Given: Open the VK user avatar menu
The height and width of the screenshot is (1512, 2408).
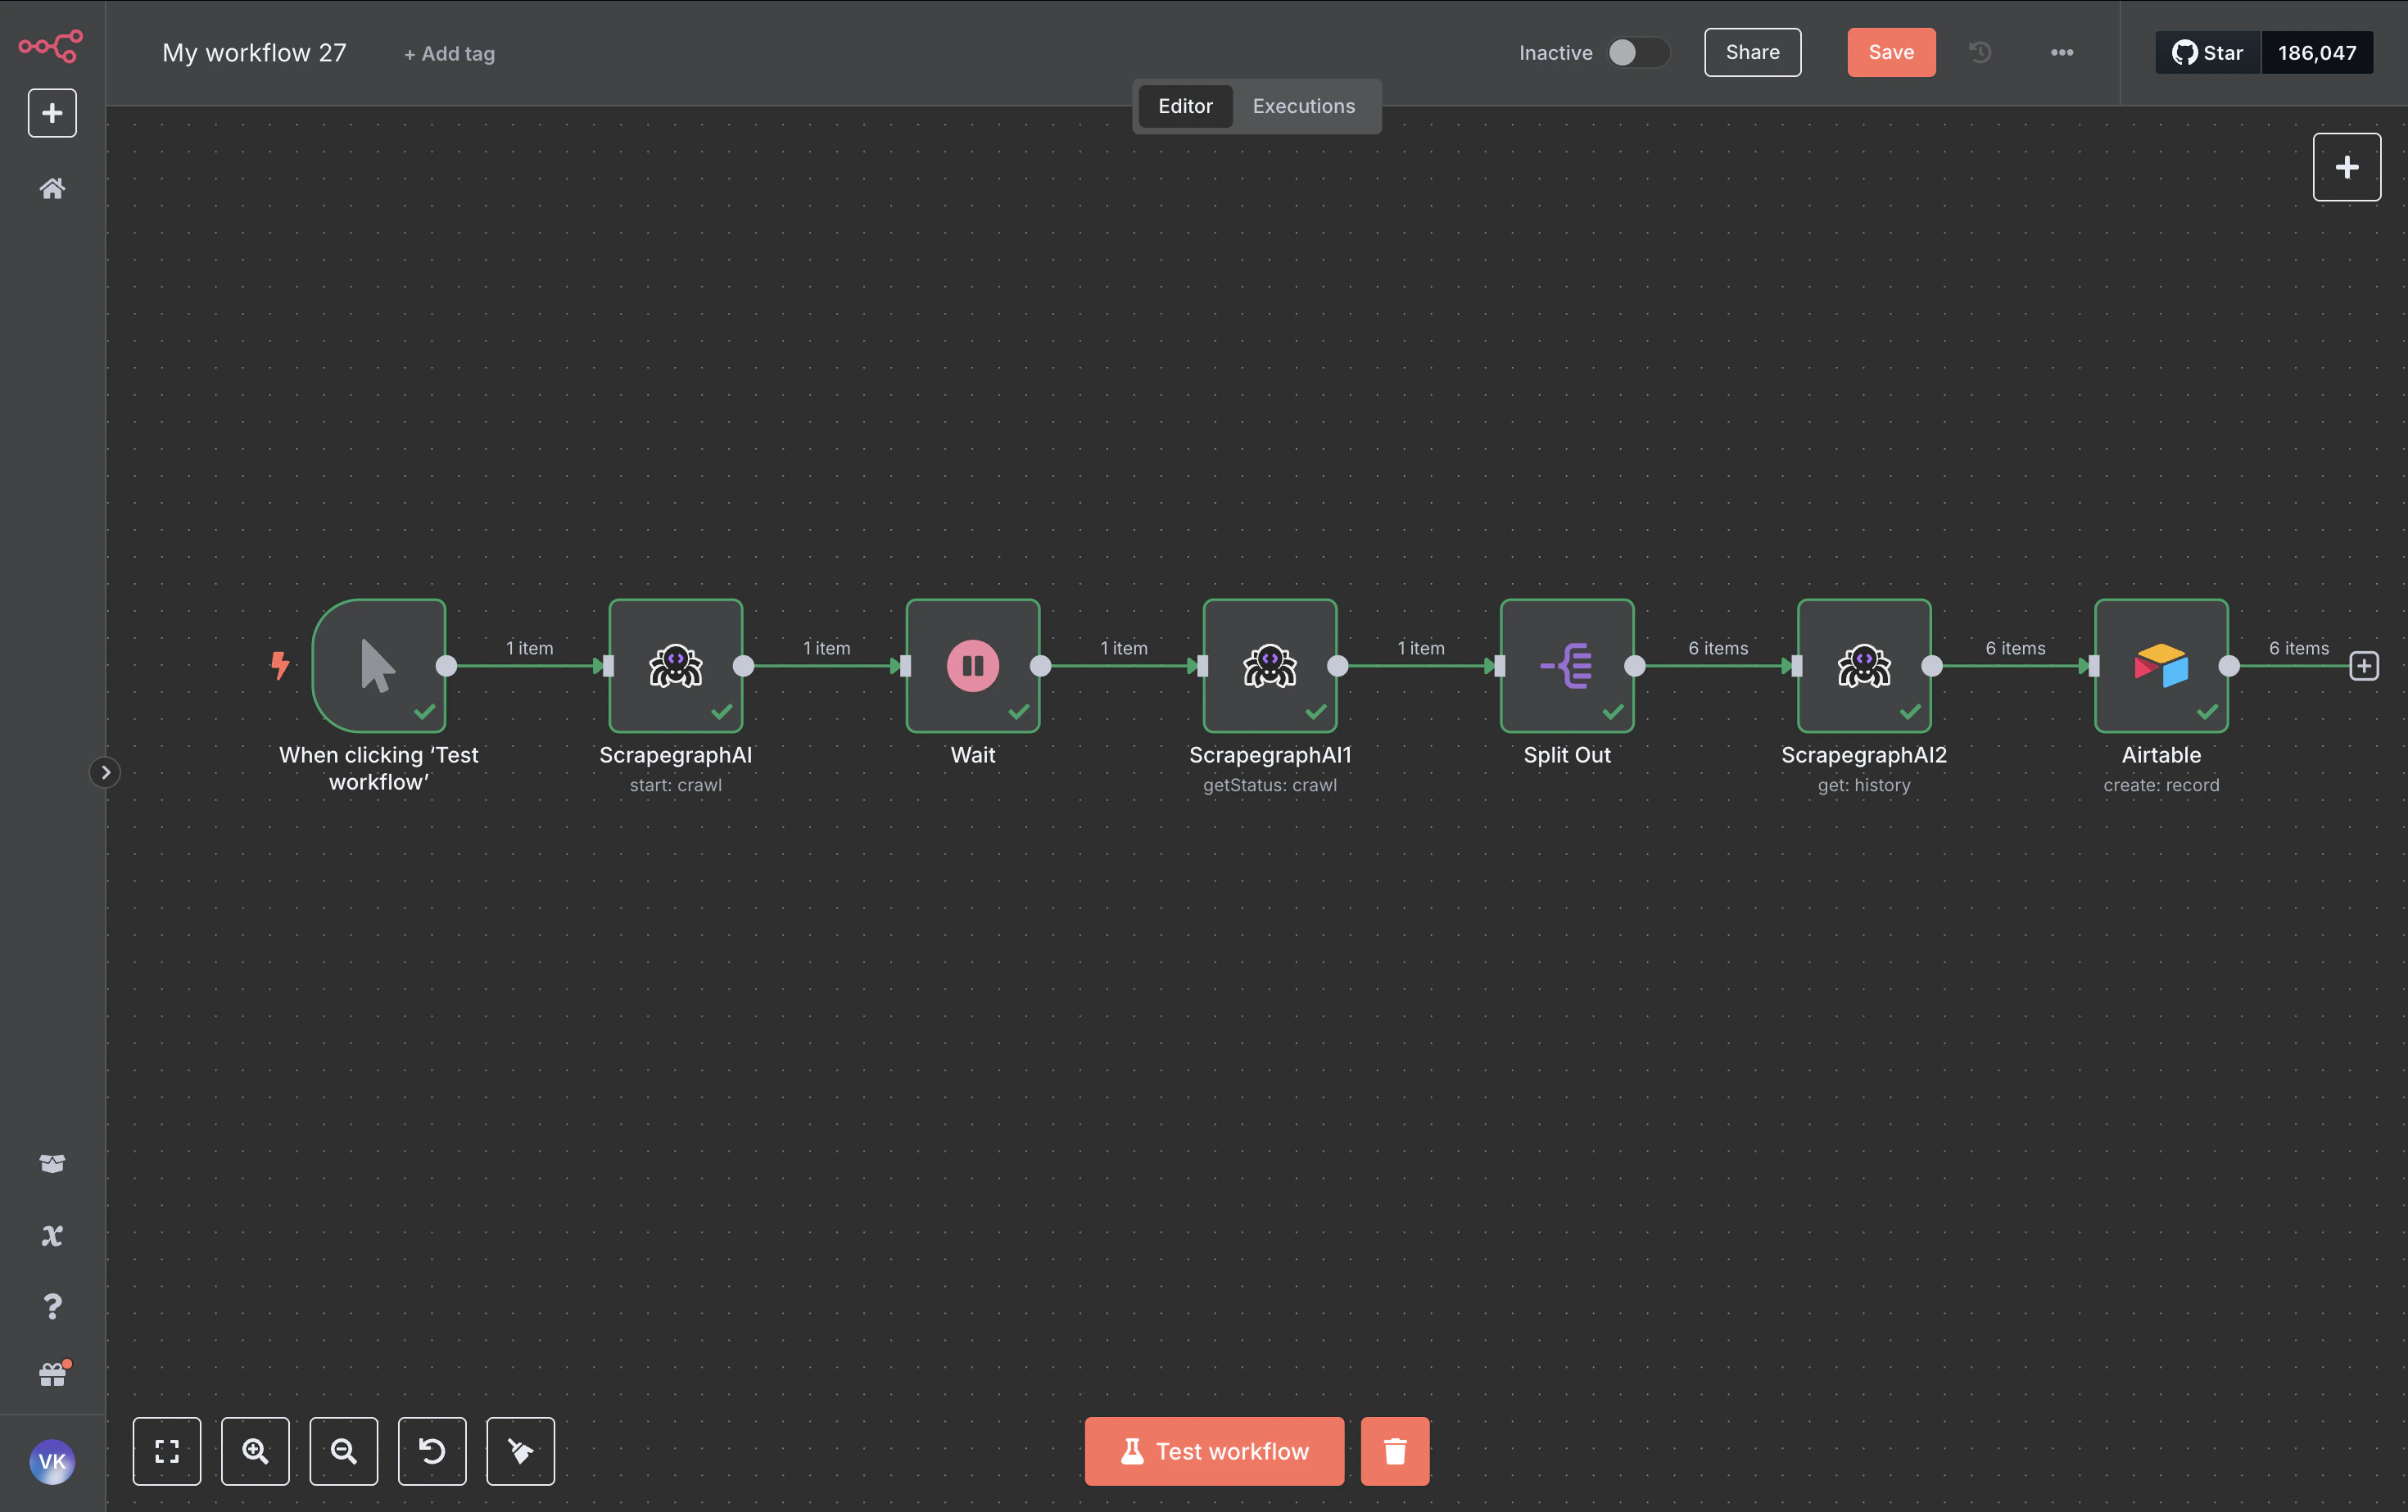Looking at the screenshot, I should click(x=52, y=1462).
